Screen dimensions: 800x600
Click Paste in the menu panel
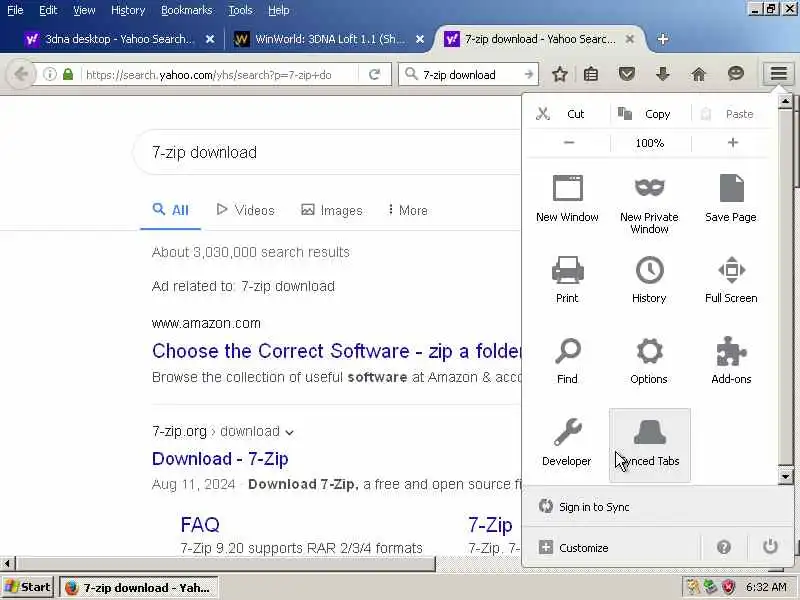click(730, 114)
